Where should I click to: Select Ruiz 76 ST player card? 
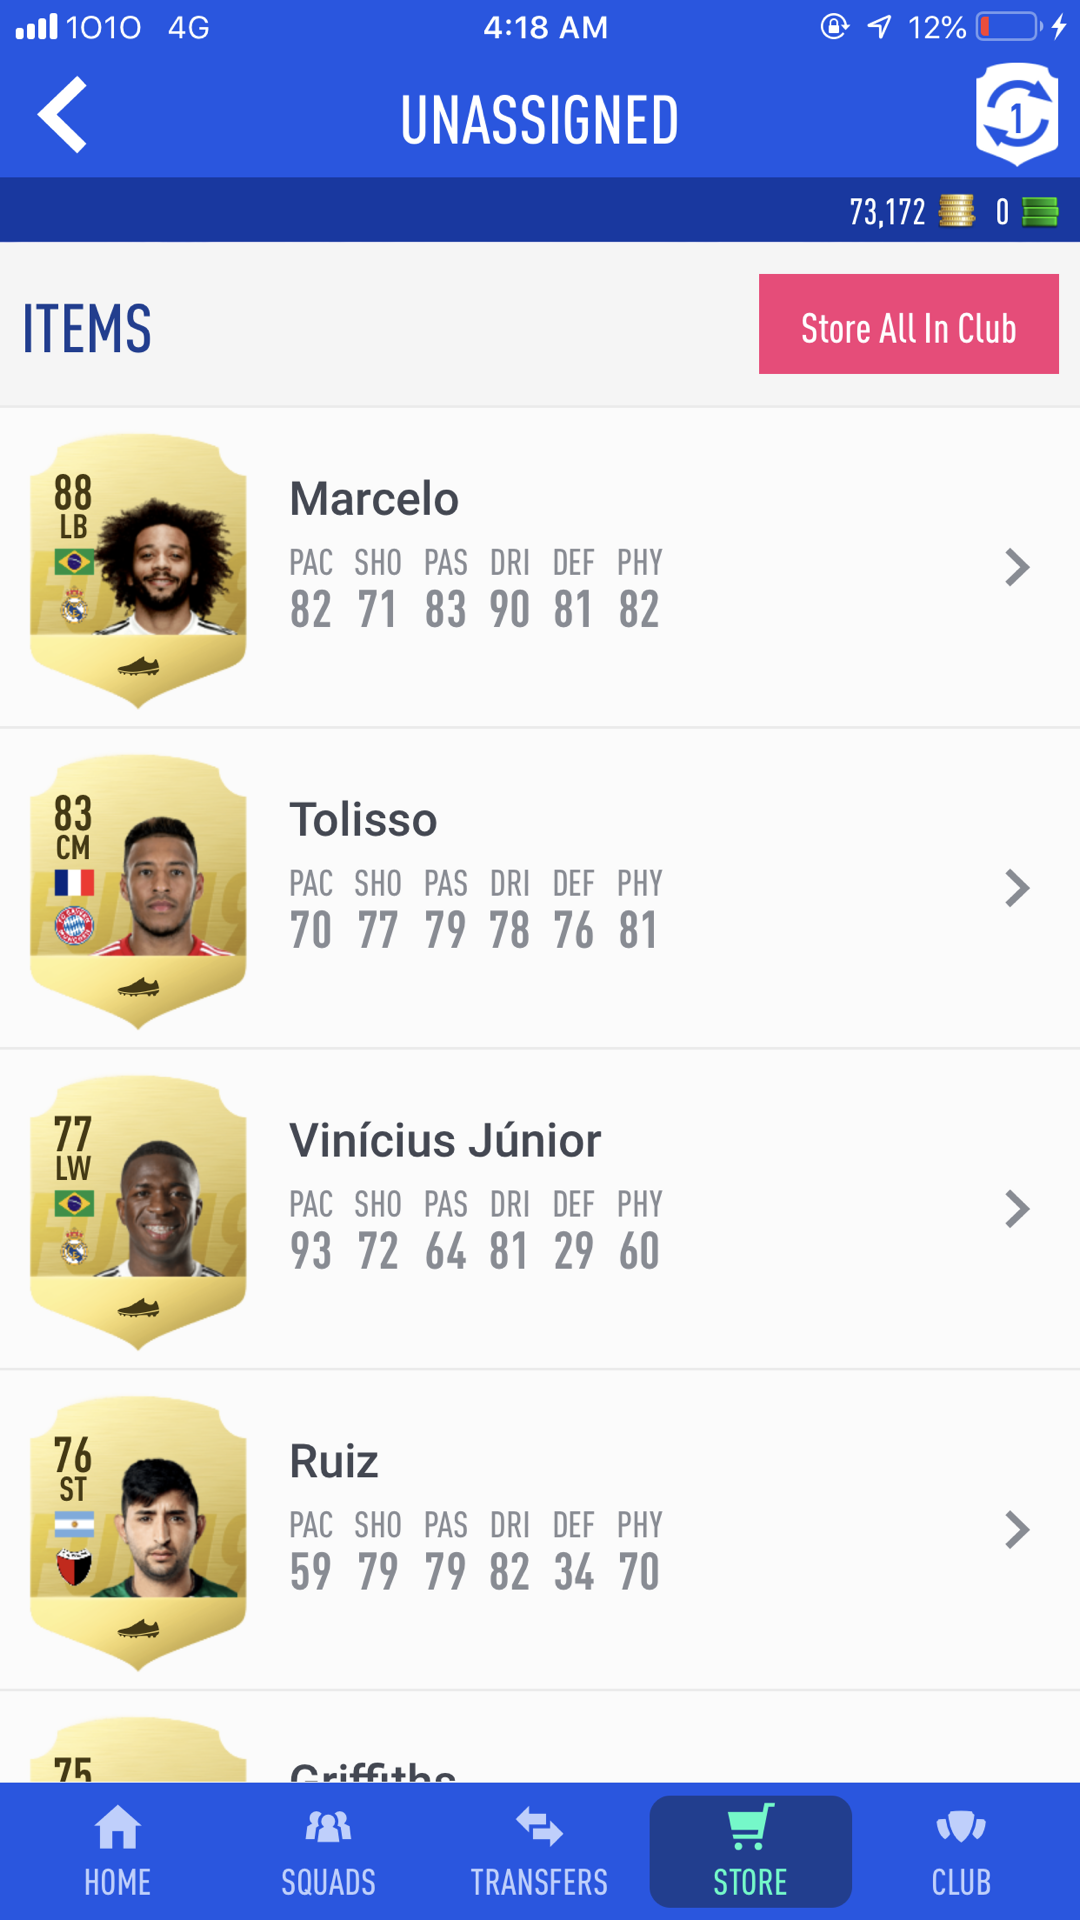(x=138, y=1533)
